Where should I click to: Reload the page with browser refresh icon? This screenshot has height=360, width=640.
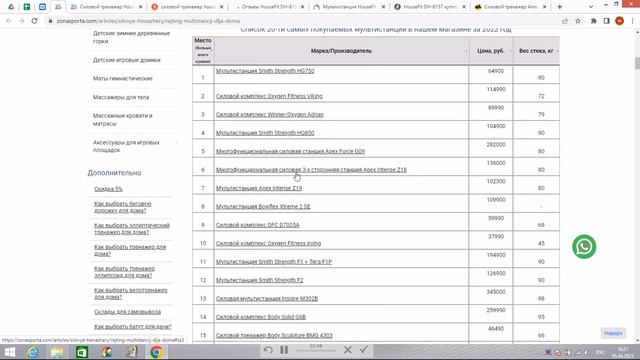[34, 21]
